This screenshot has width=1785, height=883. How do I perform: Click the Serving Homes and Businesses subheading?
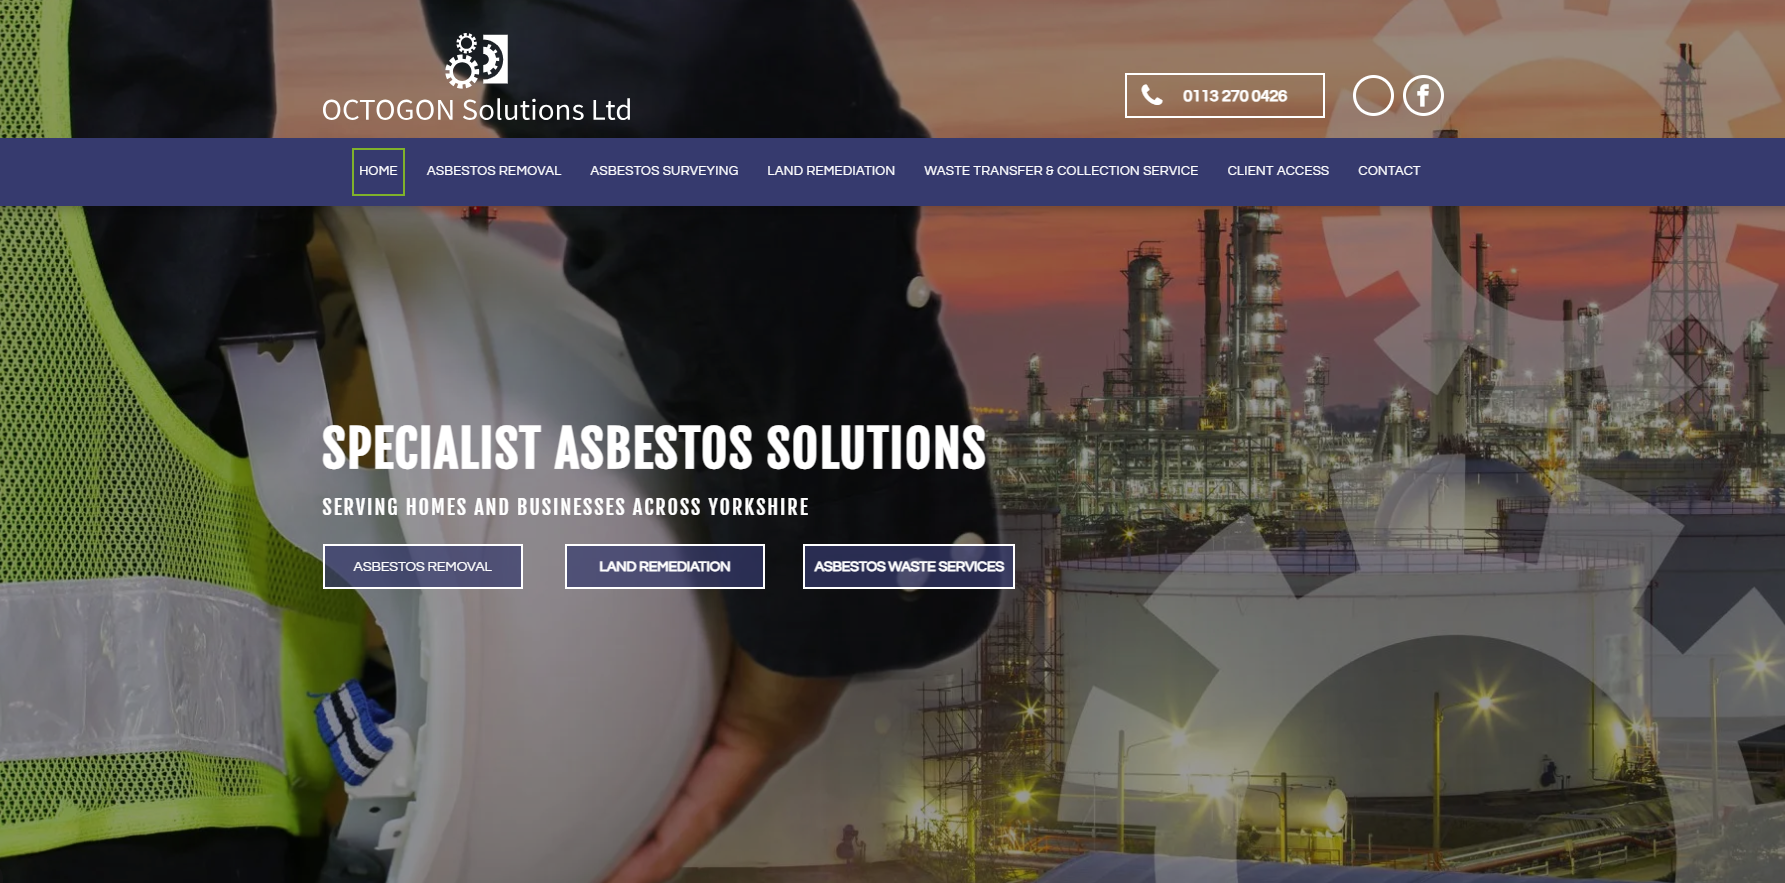point(566,507)
